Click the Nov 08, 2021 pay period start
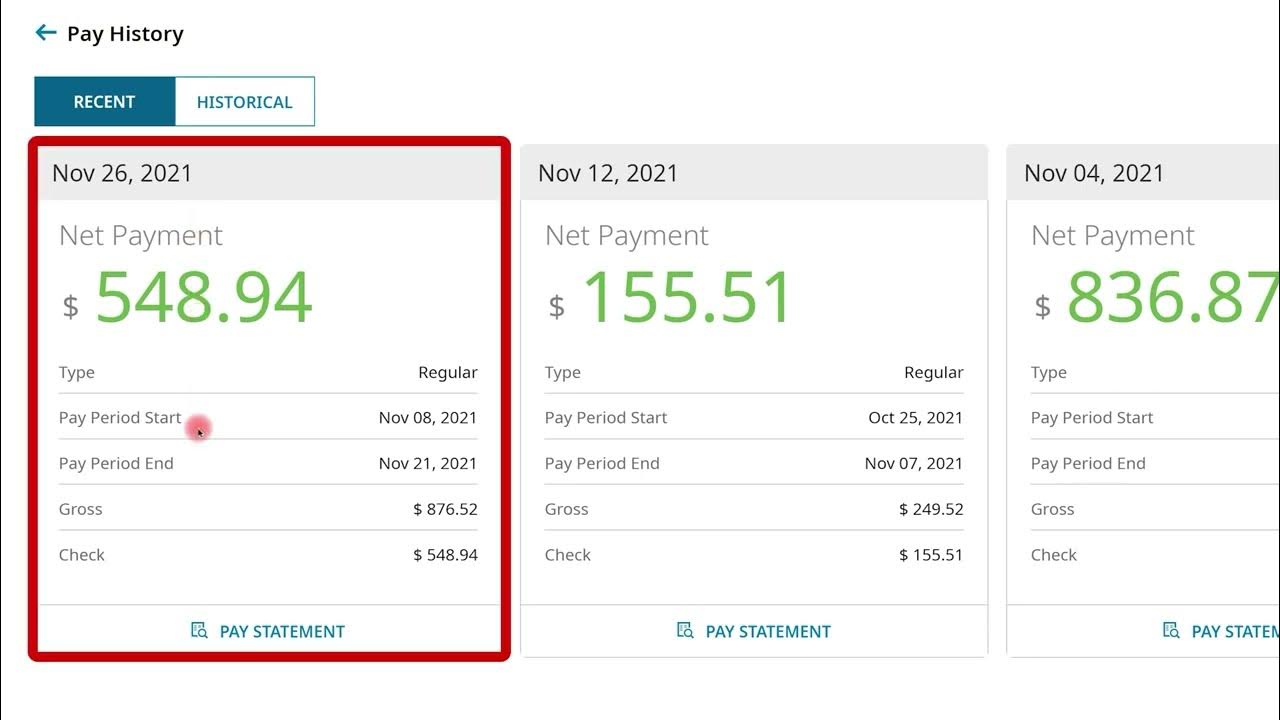This screenshot has width=1280, height=720. [428, 418]
